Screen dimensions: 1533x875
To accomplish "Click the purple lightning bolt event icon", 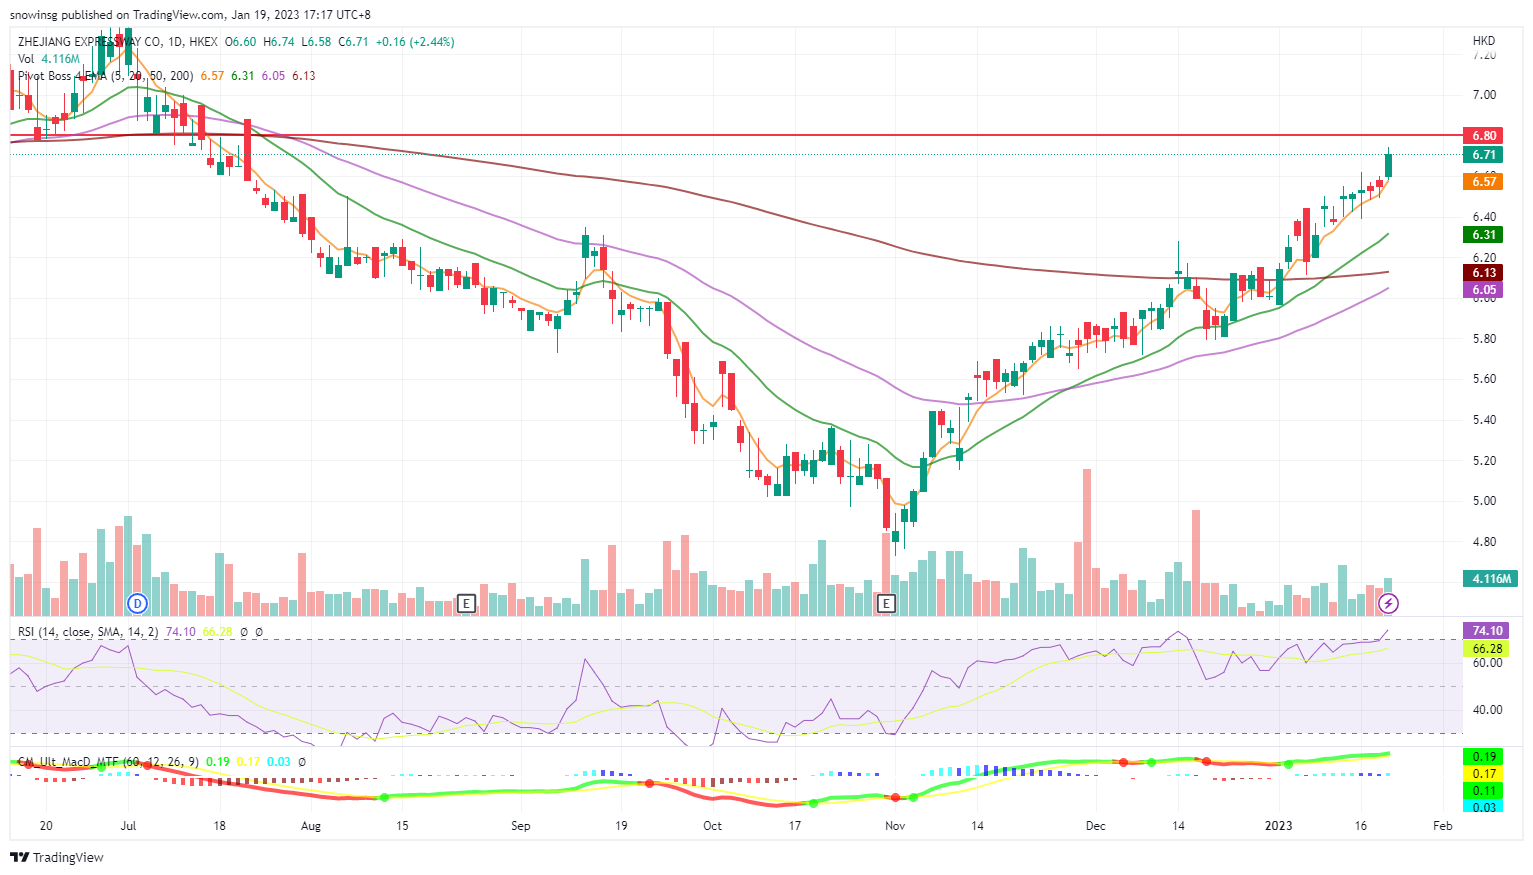I will 1389,603.
